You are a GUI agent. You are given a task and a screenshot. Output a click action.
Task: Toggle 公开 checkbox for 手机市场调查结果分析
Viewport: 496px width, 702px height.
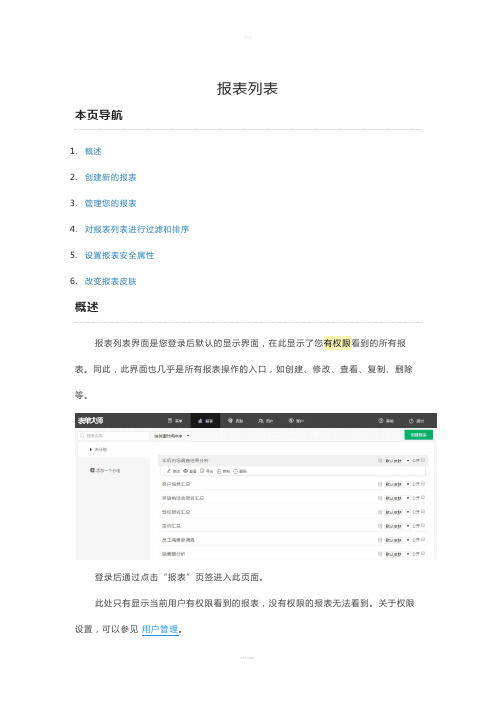coord(423,460)
